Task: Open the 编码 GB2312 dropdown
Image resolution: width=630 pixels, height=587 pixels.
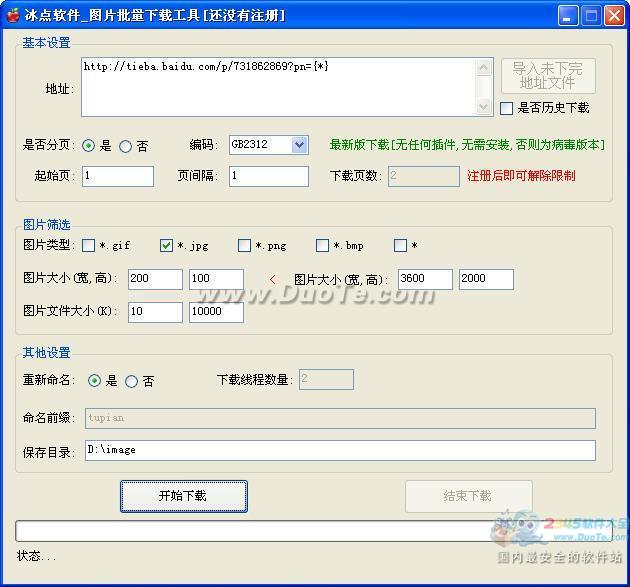Action: click(299, 145)
